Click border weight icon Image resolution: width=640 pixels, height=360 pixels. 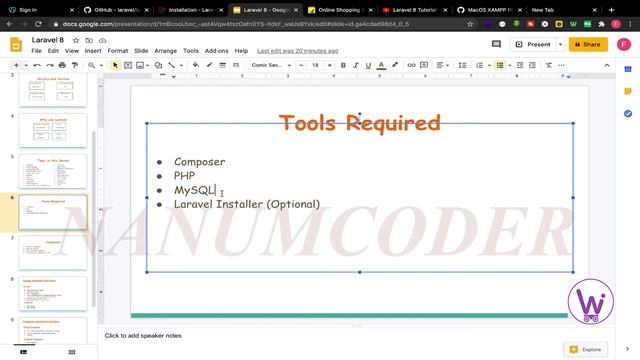tap(222, 65)
